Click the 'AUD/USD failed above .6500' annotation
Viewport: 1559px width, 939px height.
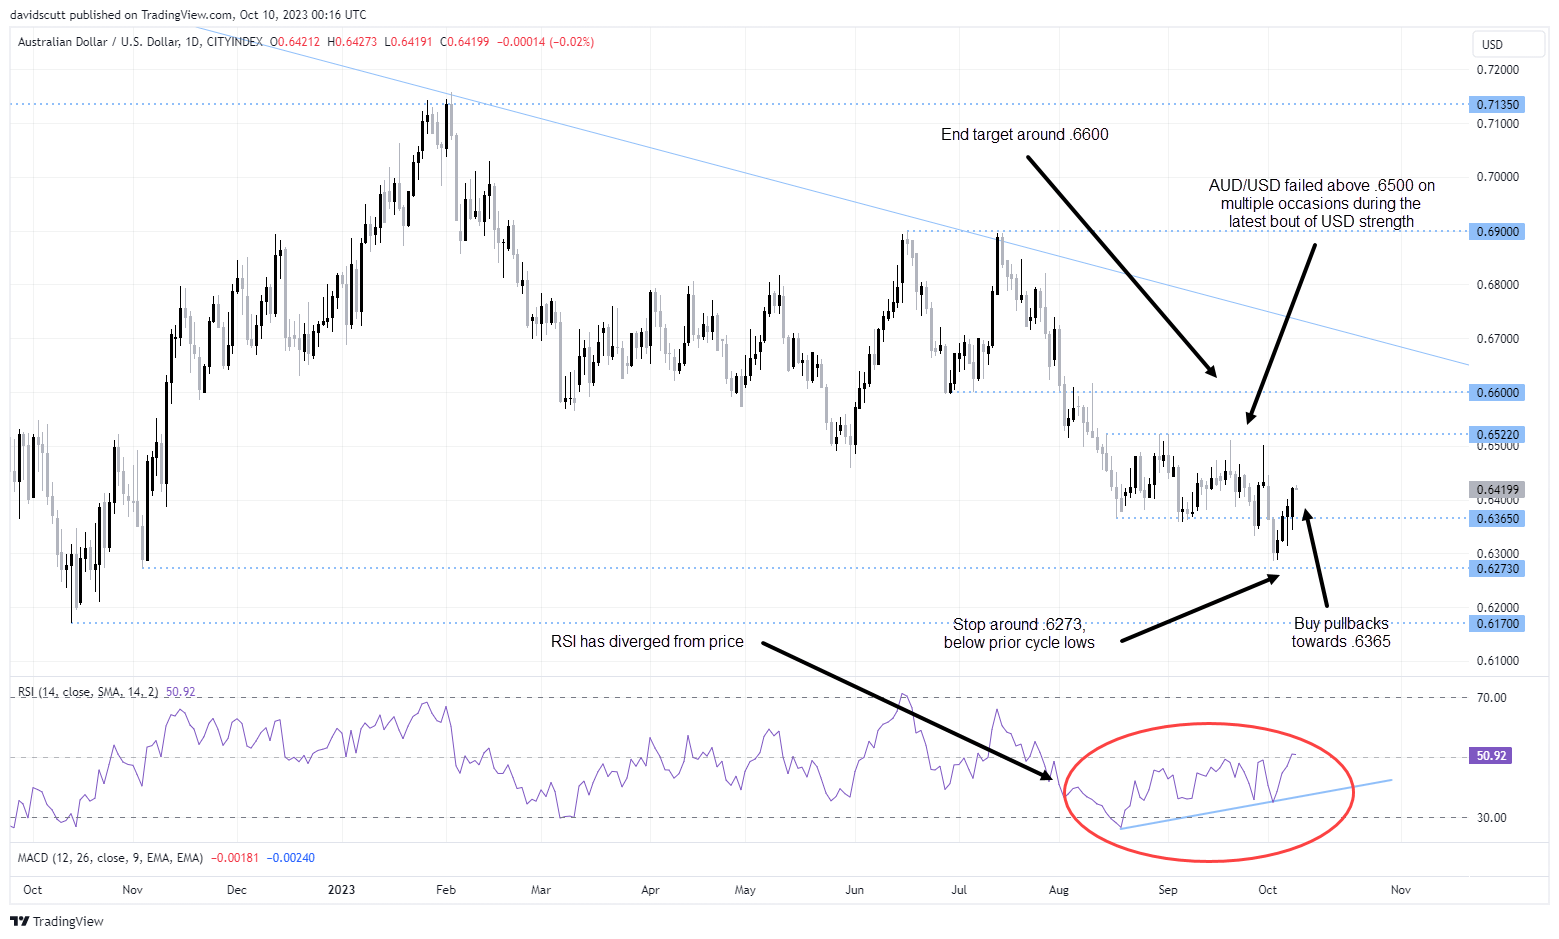pyautogui.click(x=1321, y=204)
